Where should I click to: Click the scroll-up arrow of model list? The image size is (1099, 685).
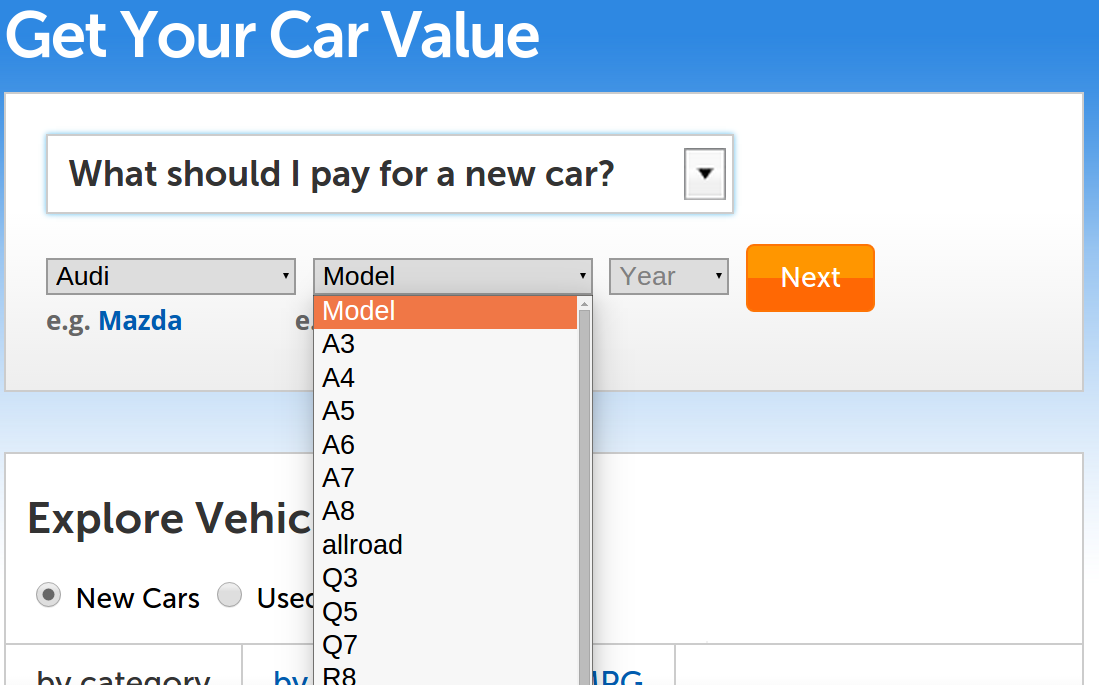pyautogui.click(x=585, y=304)
